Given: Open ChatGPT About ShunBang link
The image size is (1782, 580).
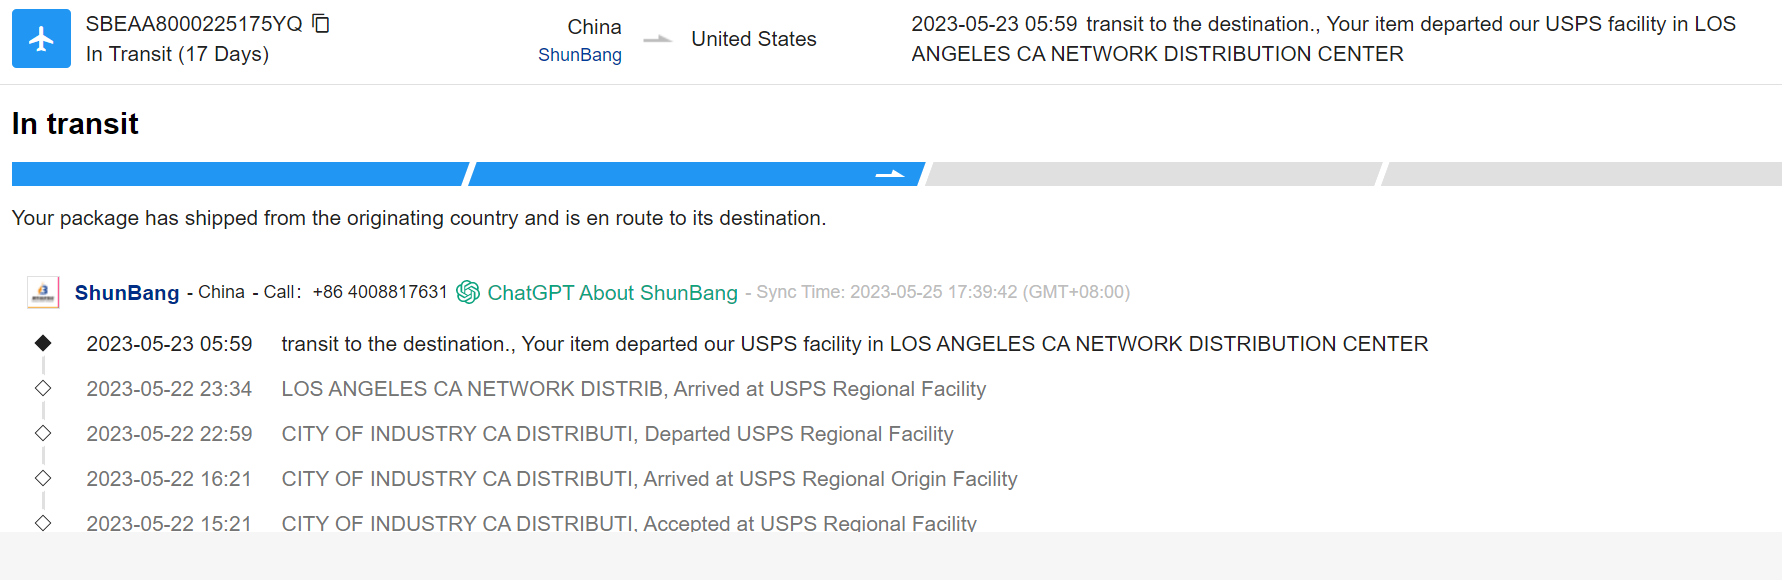Looking at the screenshot, I should (x=612, y=293).
